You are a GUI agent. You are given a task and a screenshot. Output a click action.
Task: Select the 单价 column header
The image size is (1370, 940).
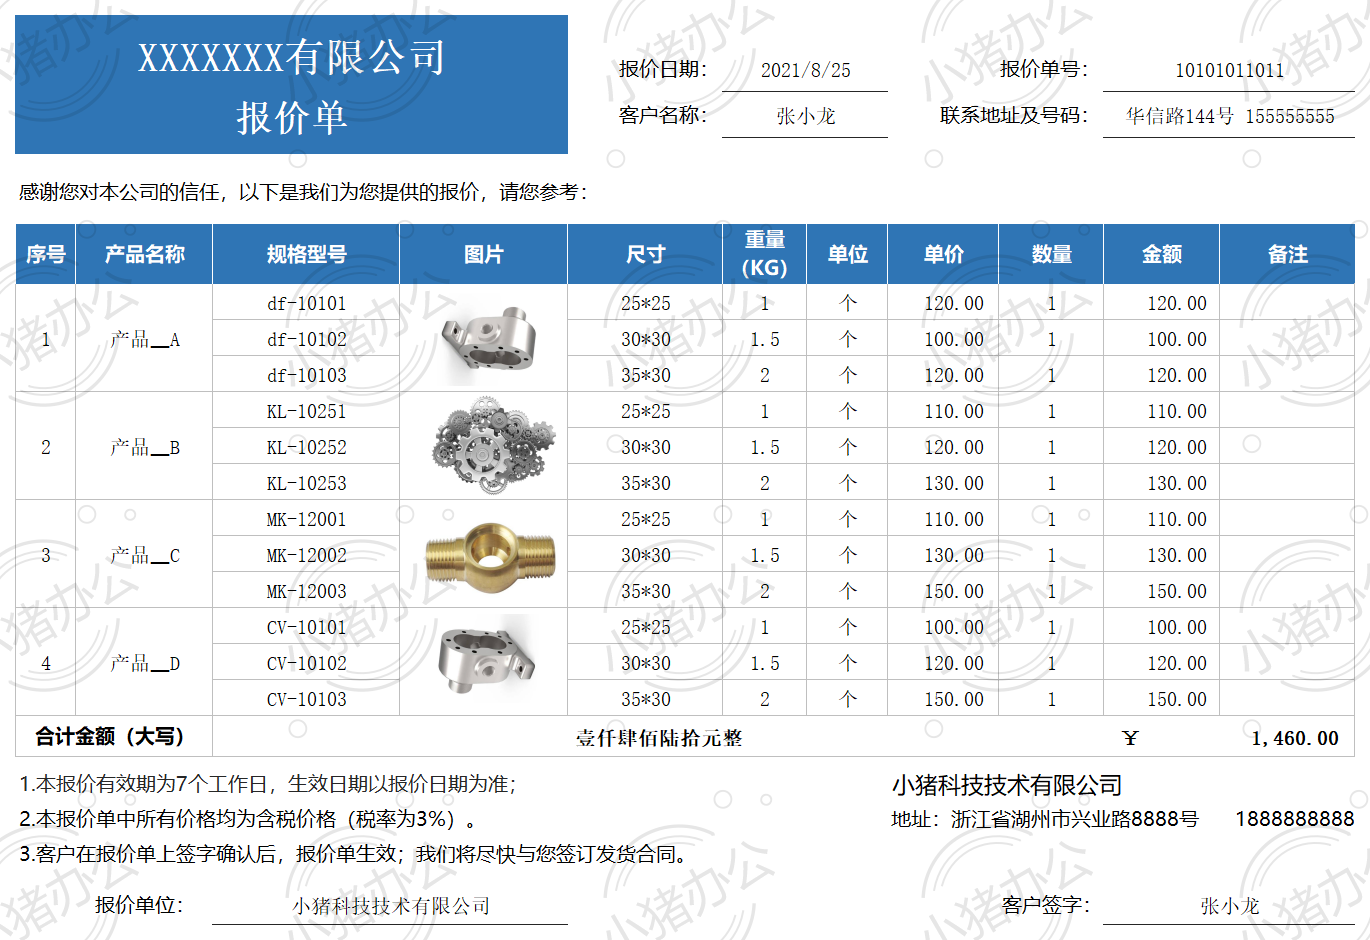(944, 254)
